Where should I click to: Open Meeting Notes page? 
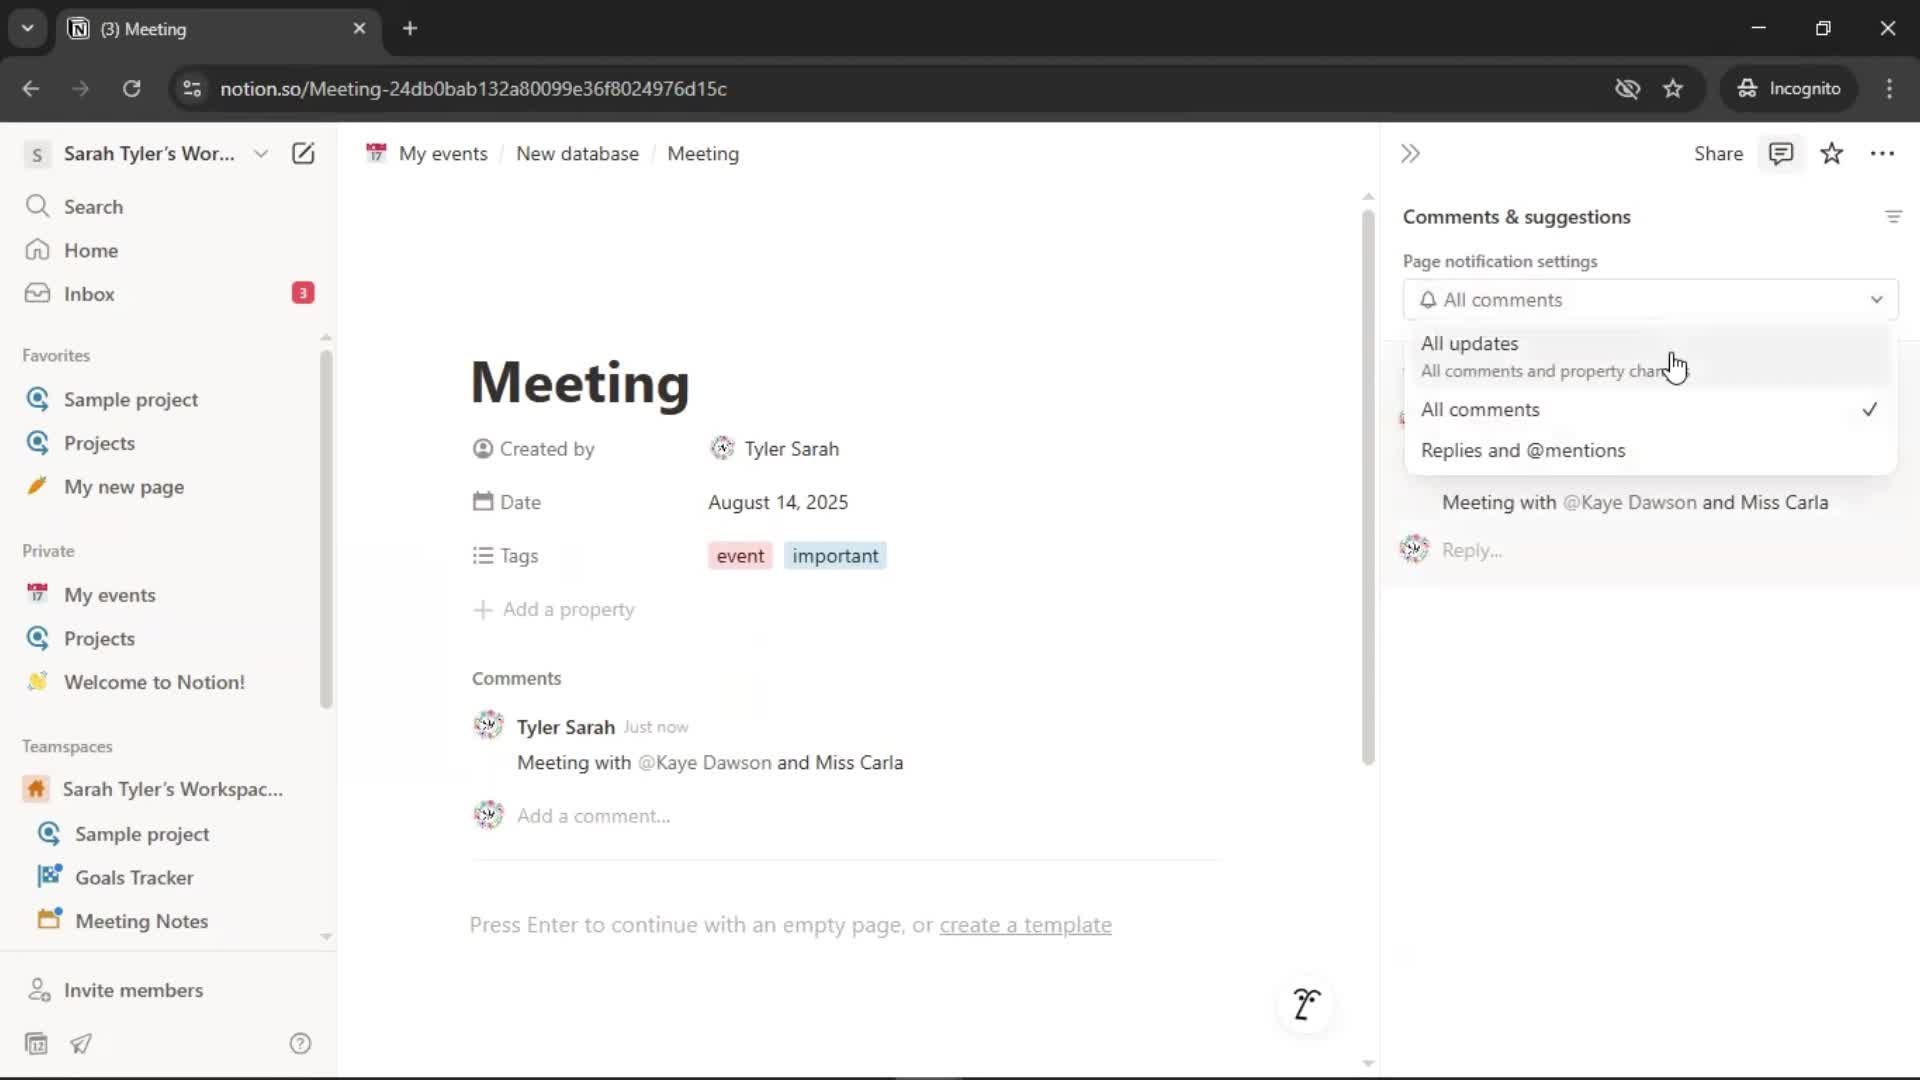[x=141, y=921]
